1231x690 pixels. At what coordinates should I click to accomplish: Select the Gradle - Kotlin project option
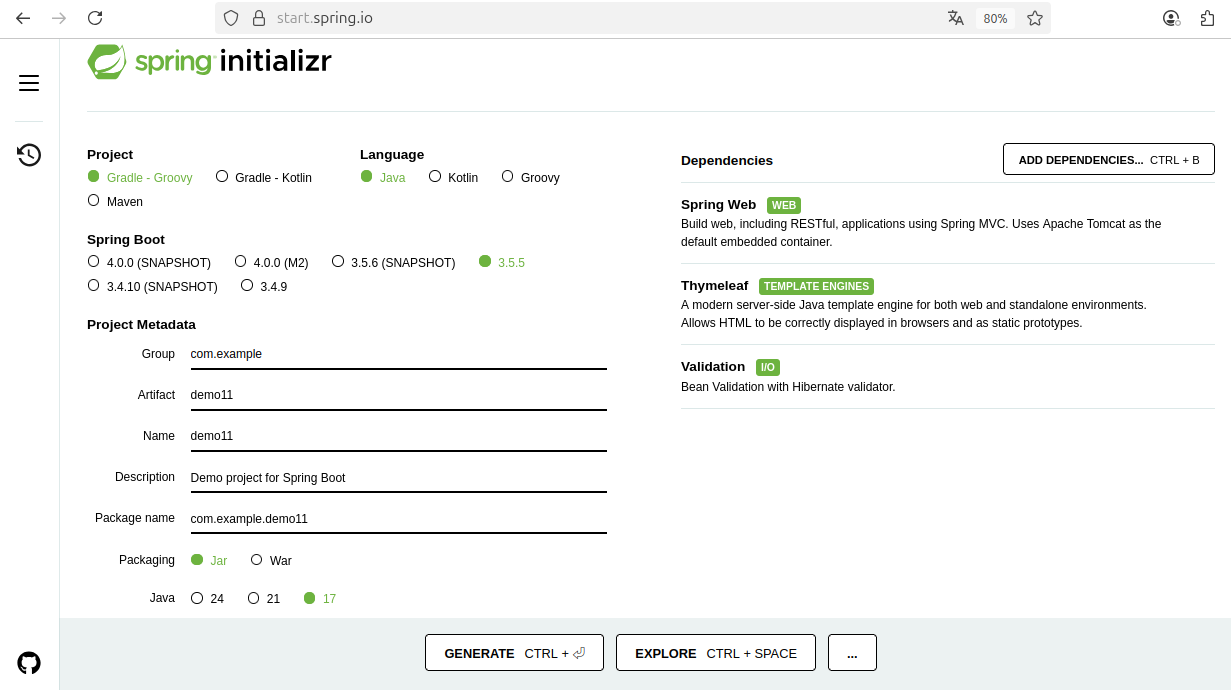point(264,177)
